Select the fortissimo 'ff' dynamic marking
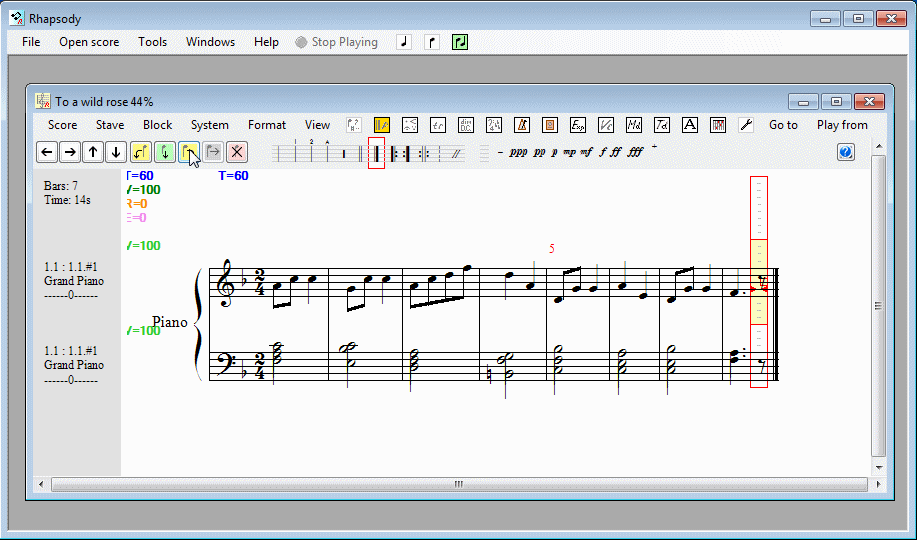 click(x=616, y=152)
